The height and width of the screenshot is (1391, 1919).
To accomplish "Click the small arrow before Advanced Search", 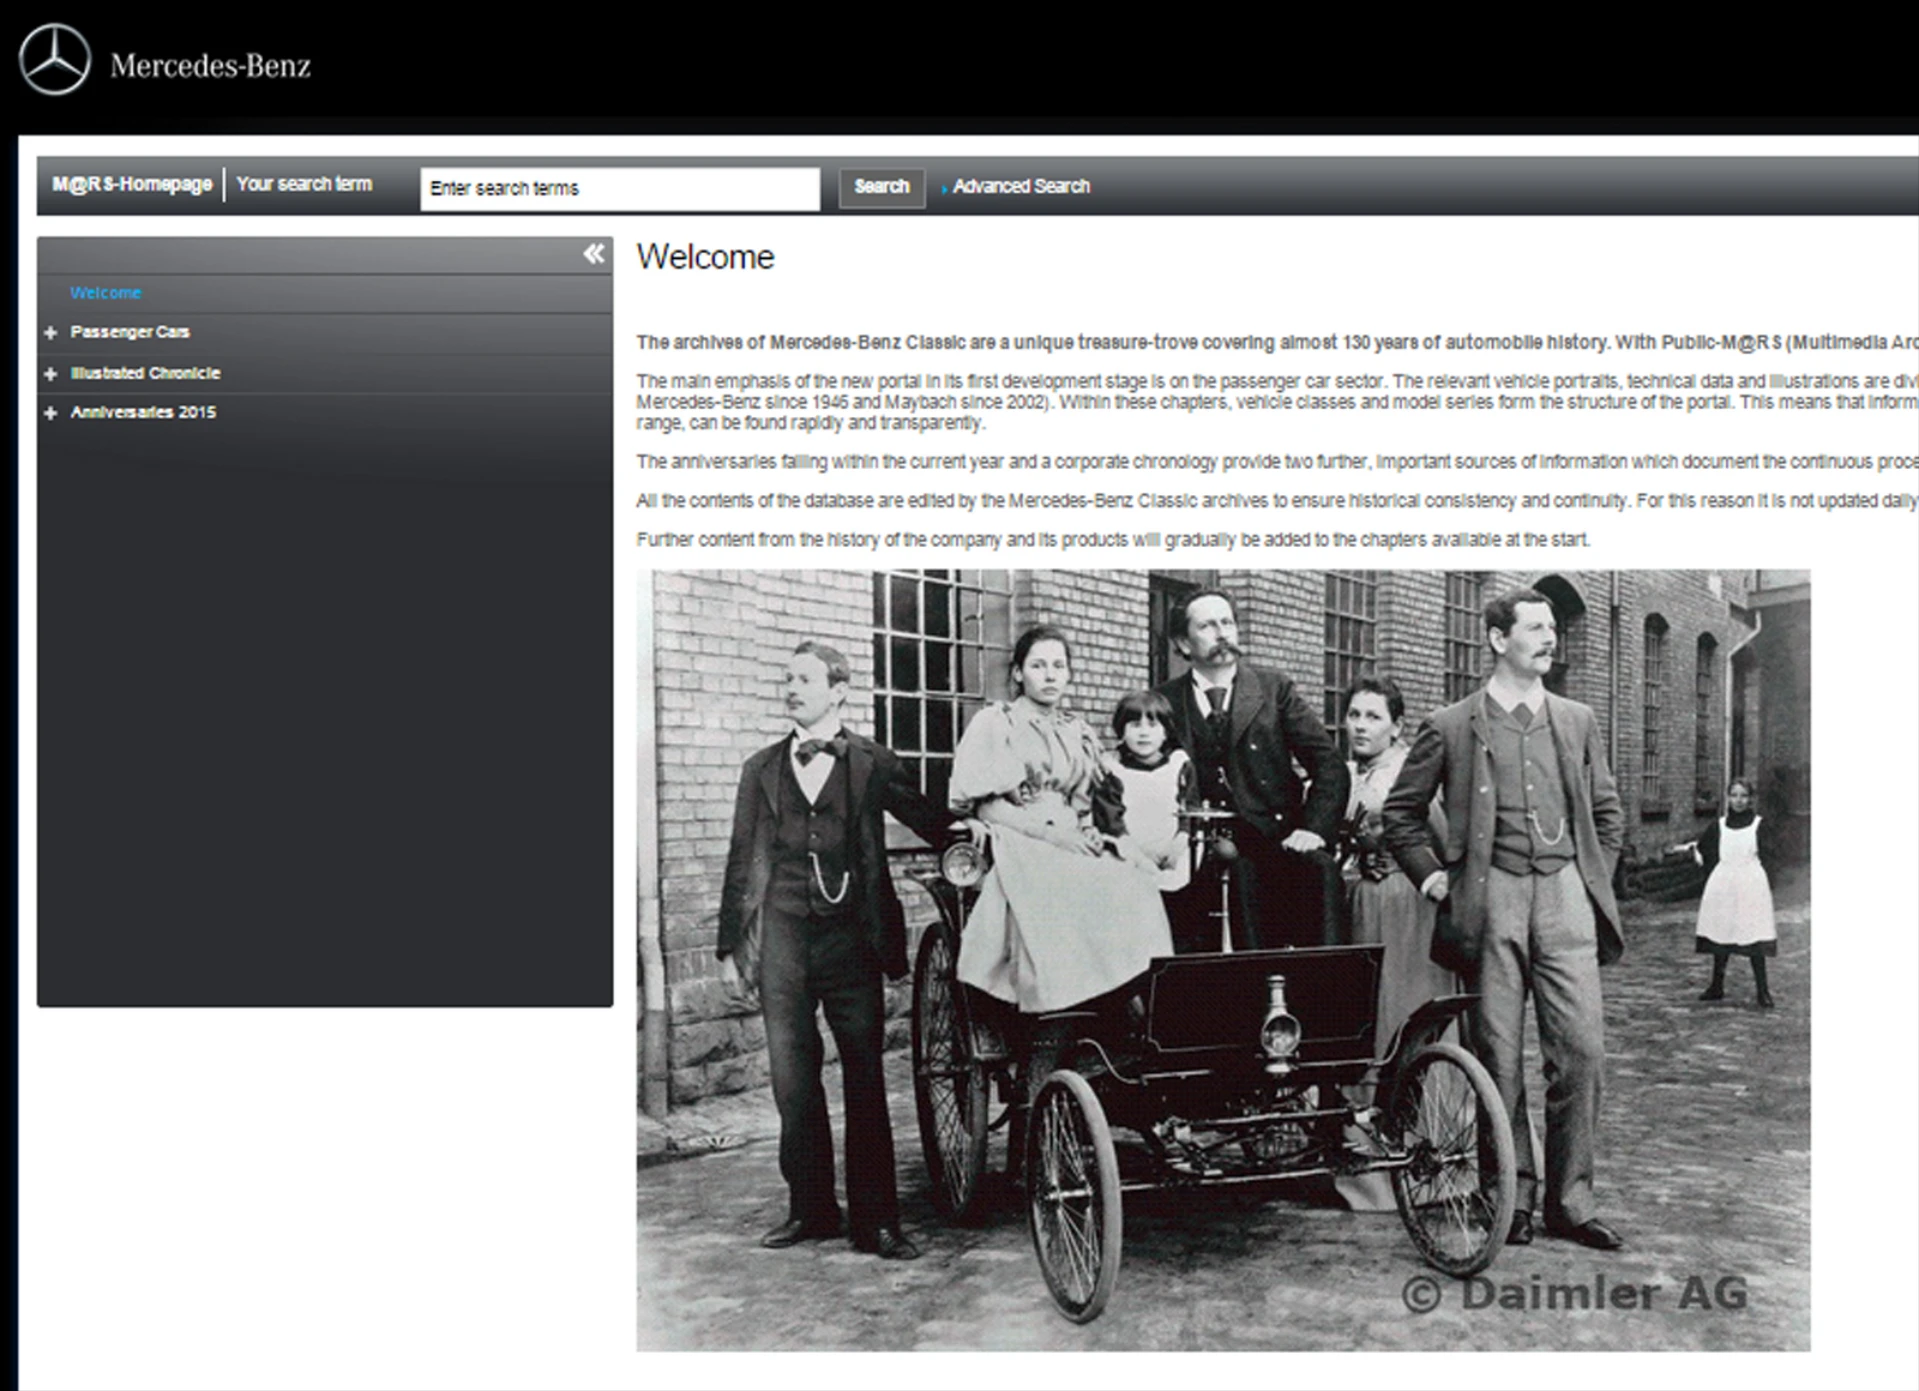I will coord(944,188).
